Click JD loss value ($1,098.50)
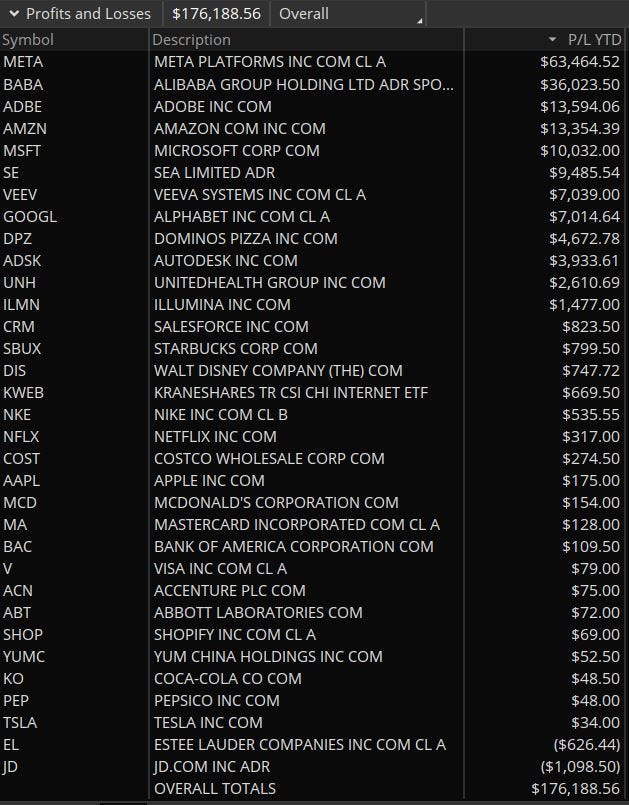This screenshot has height=805, width=629. pos(580,767)
